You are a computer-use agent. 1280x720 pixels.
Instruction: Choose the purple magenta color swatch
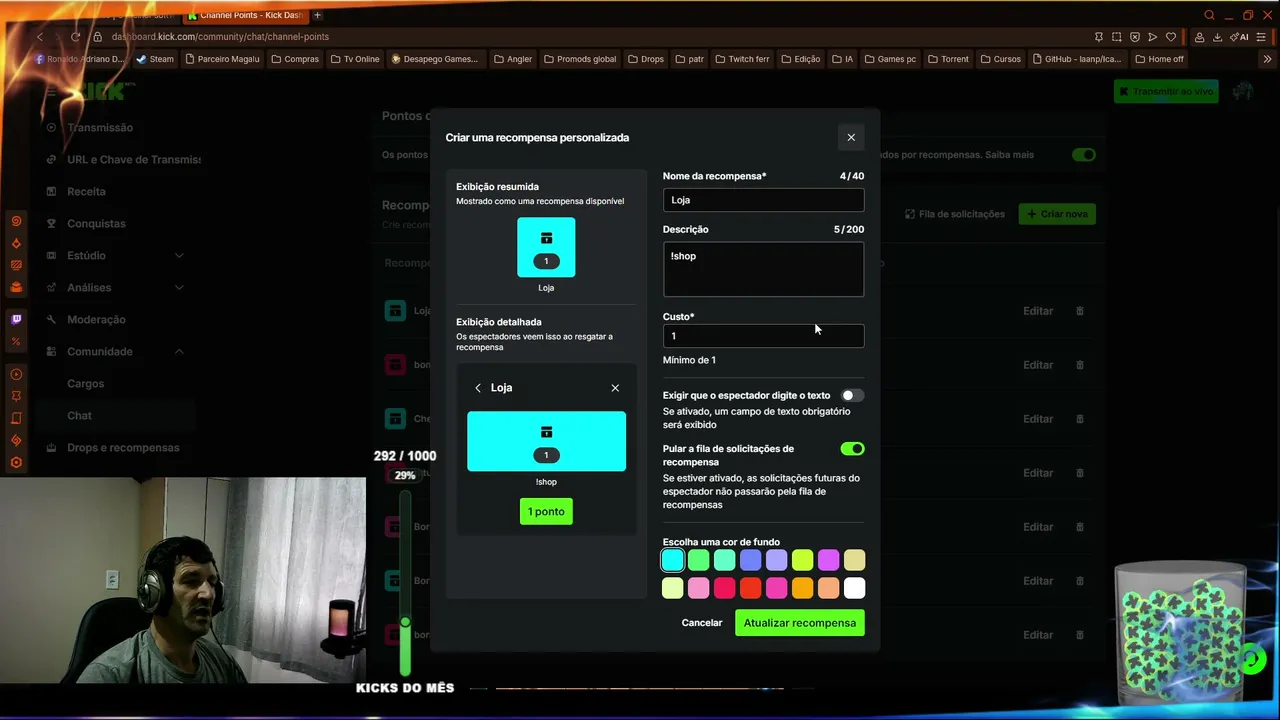[x=829, y=561]
